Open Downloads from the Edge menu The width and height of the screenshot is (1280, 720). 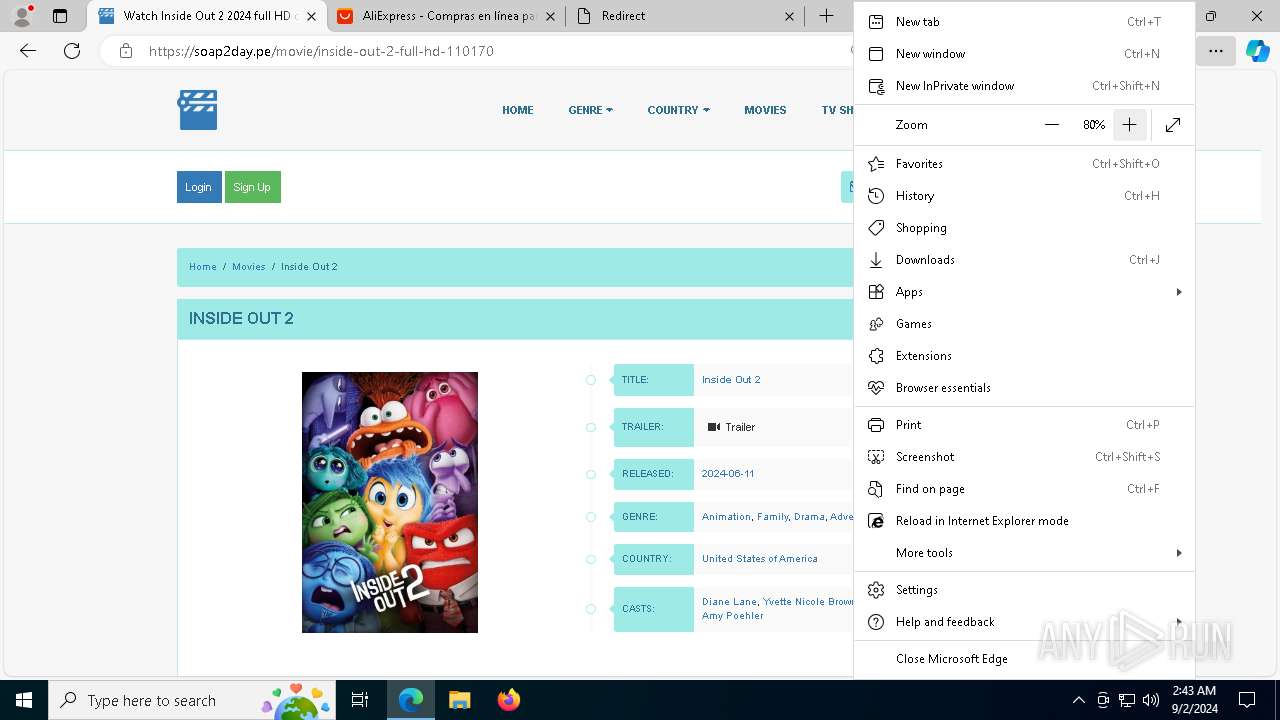[x=1024, y=260]
